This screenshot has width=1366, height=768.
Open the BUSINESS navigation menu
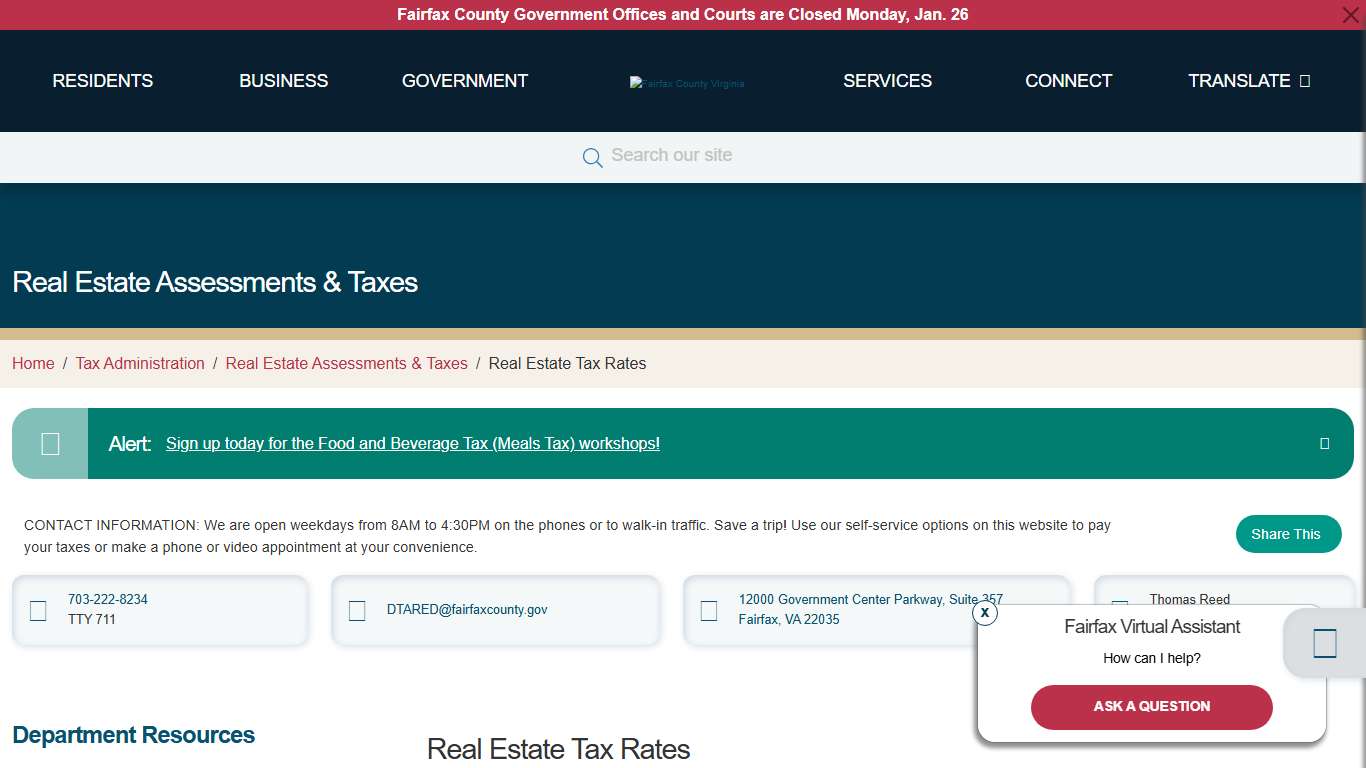pyautogui.click(x=283, y=81)
